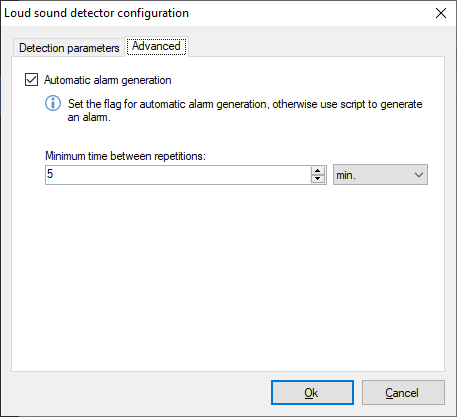Image resolution: width=457 pixels, height=417 pixels.
Task: Confirm settings with the Ok button
Action: [x=312, y=393]
